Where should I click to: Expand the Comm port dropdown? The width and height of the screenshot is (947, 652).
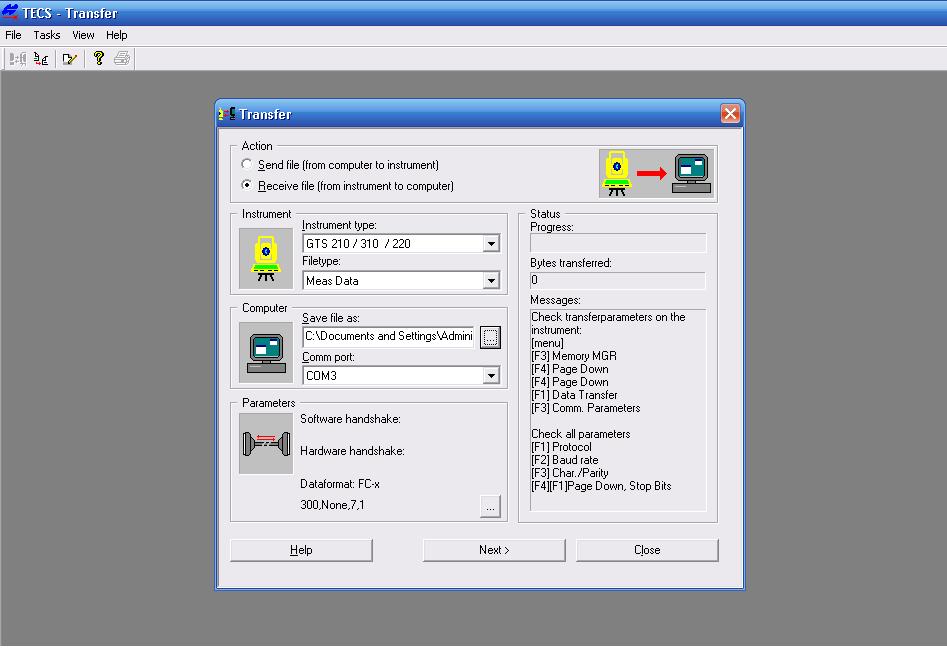491,376
